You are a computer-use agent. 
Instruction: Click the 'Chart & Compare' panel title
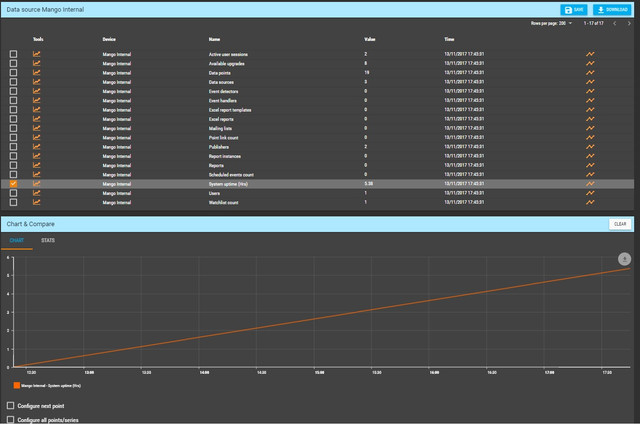(x=31, y=224)
